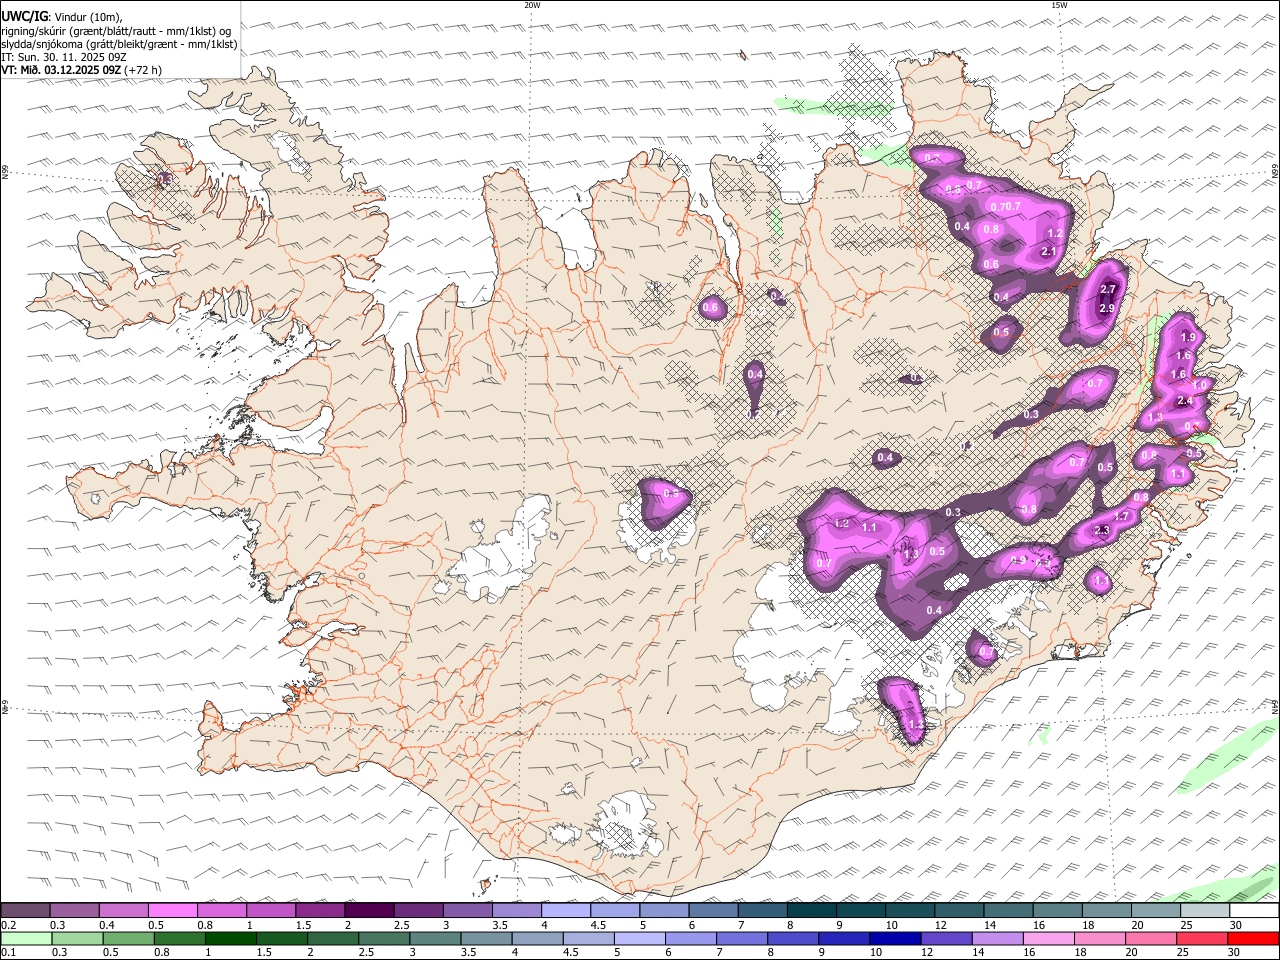Click the 'IT: Sun. 30. 11. 2025 09Z' line
Image resolution: width=1280 pixels, height=960 pixels.
(64, 57)
